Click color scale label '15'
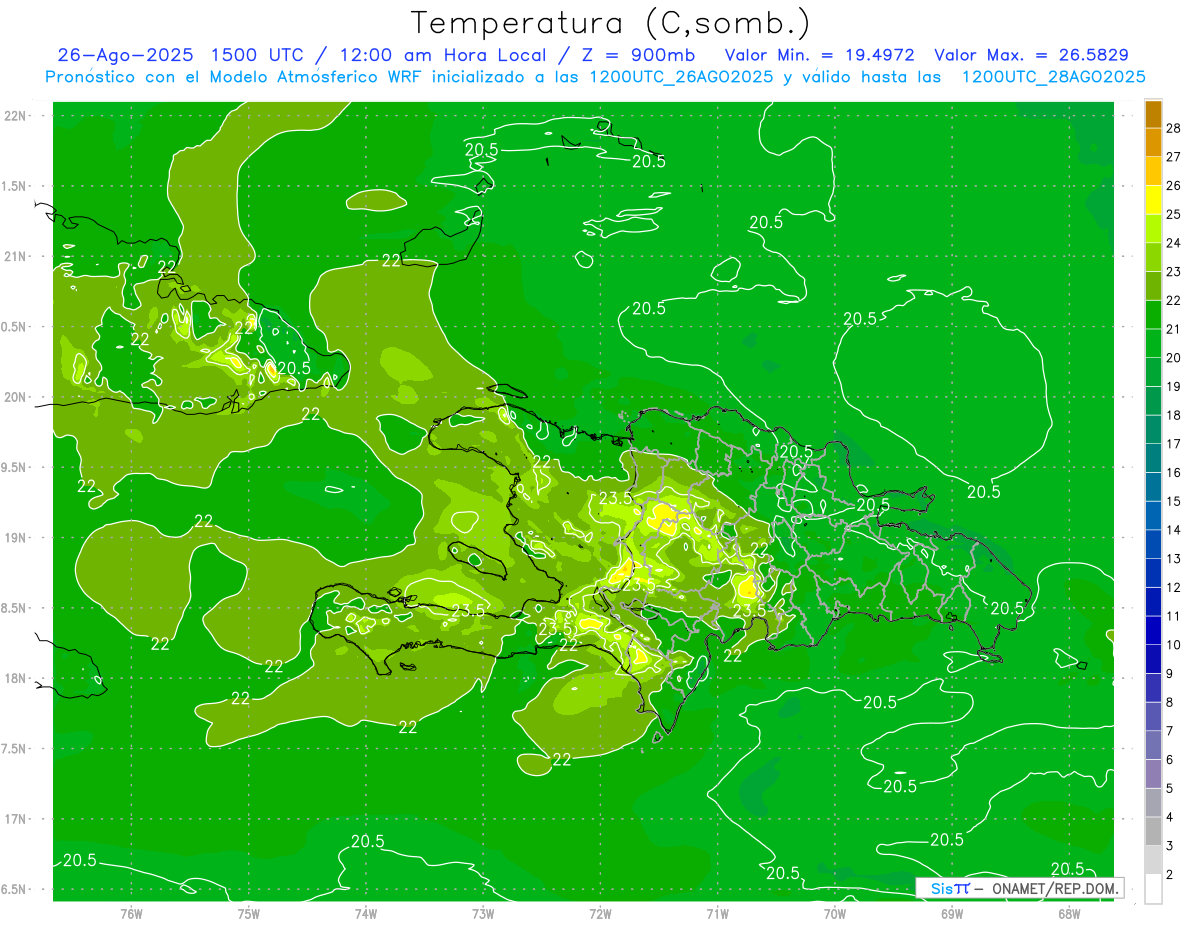 click(x=1174, y=501)
